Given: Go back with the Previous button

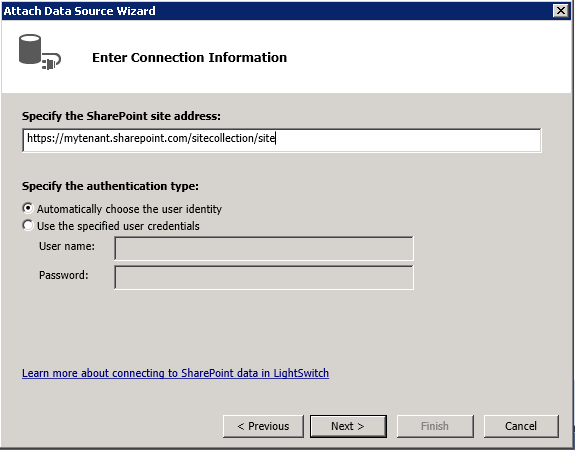Looking at the screenshot, I should click(263, 426).
